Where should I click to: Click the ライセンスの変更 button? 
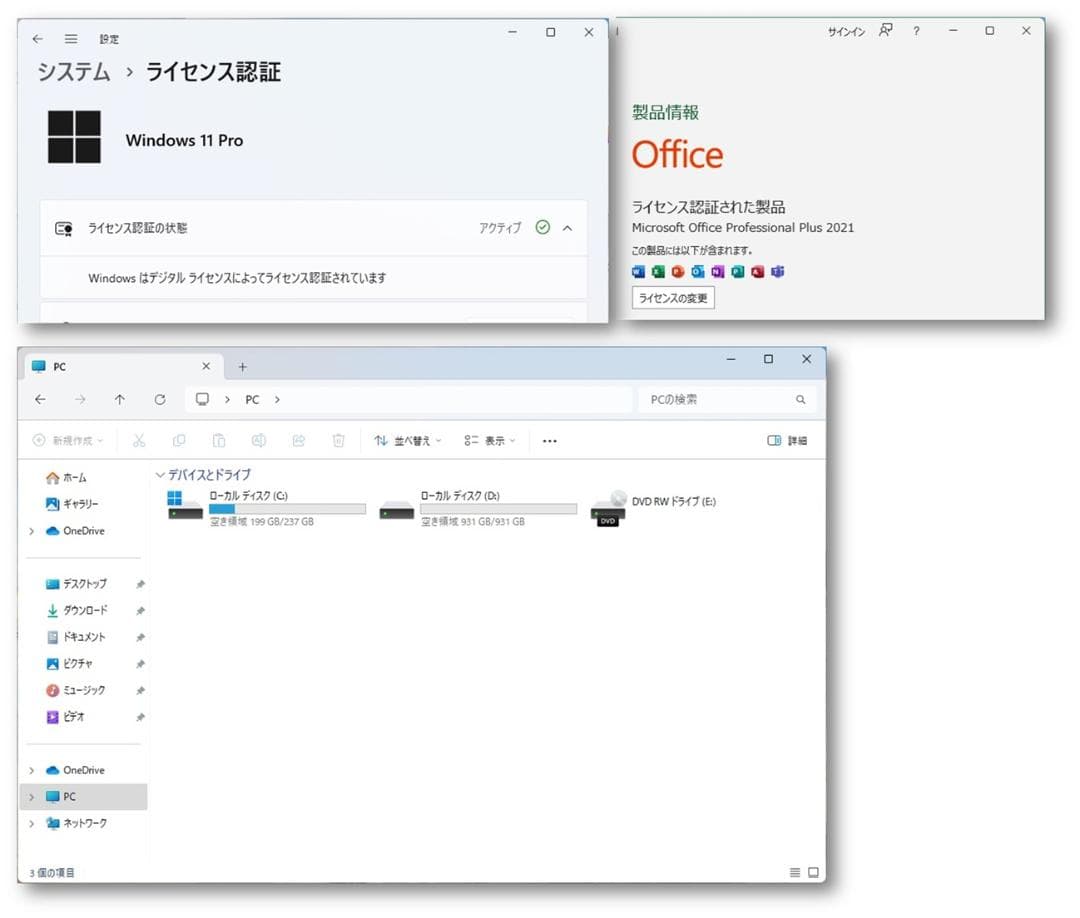(673, 297)
